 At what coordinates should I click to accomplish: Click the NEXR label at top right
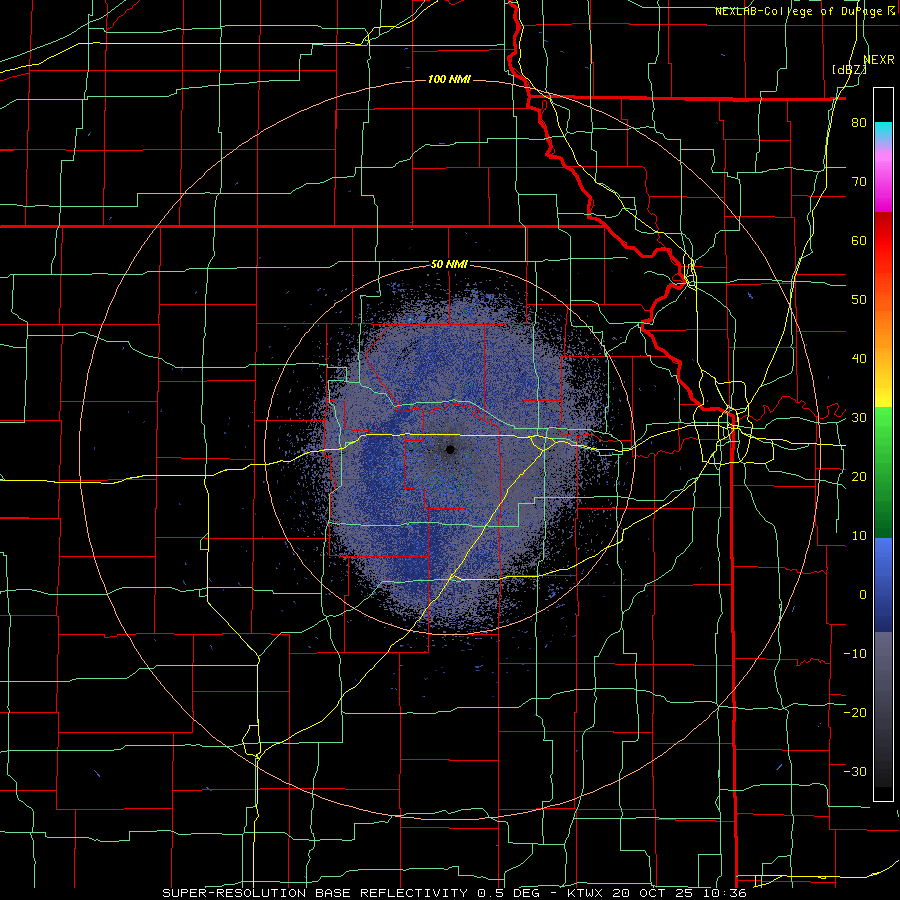click(879, 60)
